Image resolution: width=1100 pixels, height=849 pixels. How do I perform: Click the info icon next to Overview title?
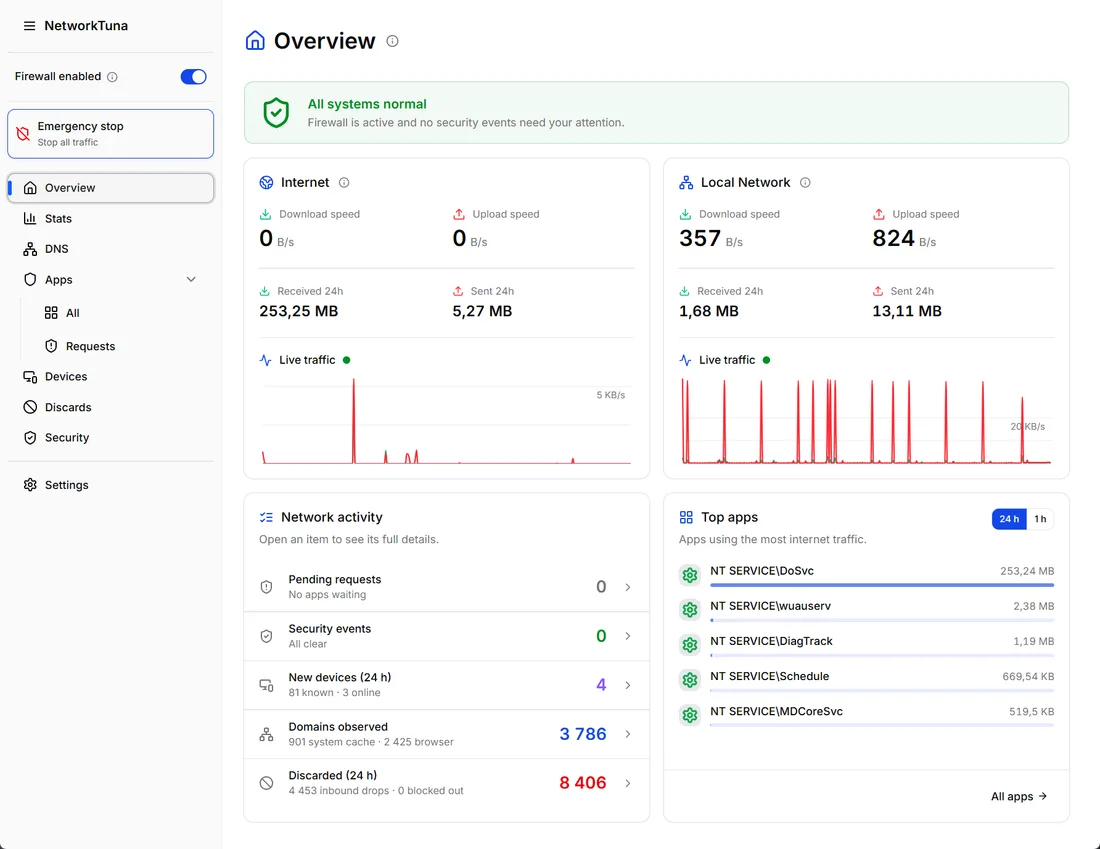point(393,41)
